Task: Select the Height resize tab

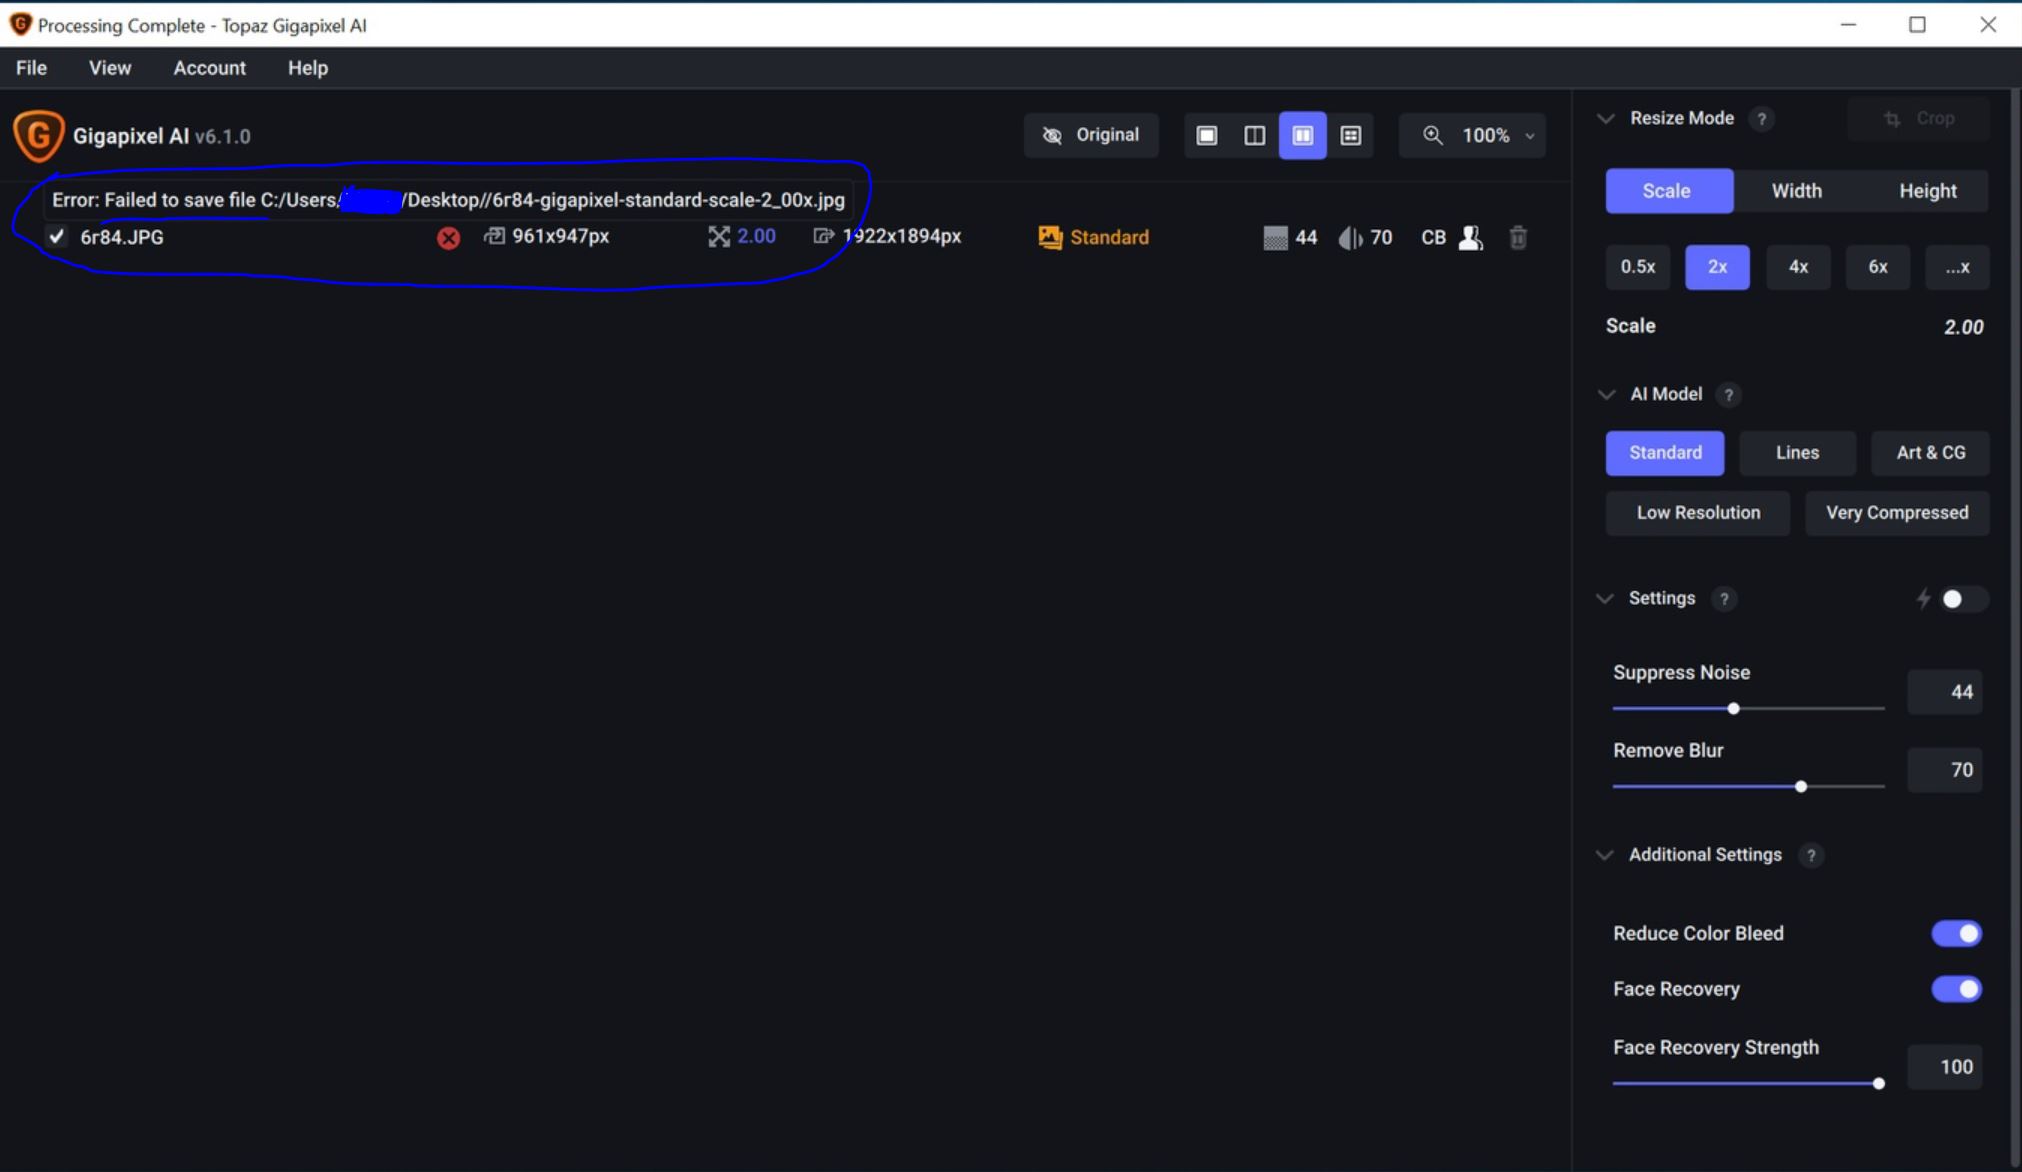Action: point(1927,191)
